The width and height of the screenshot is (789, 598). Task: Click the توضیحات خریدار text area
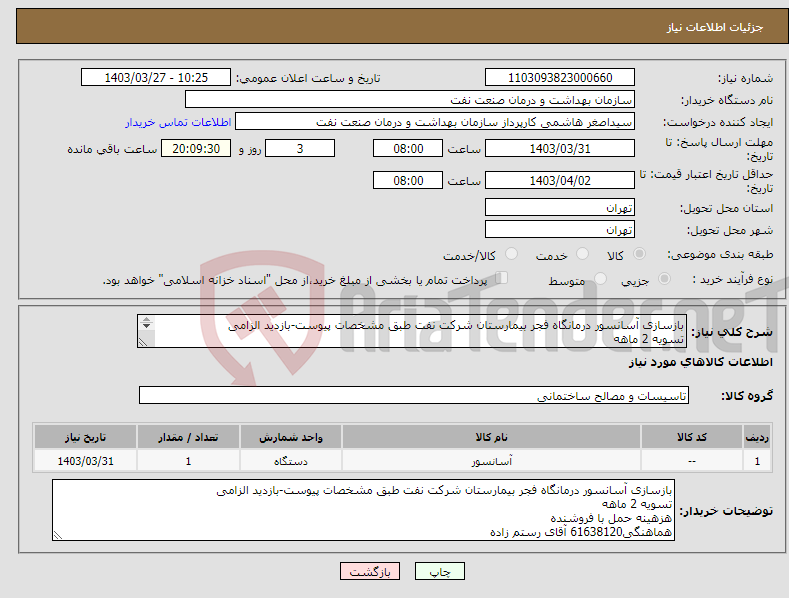point(363,510)
